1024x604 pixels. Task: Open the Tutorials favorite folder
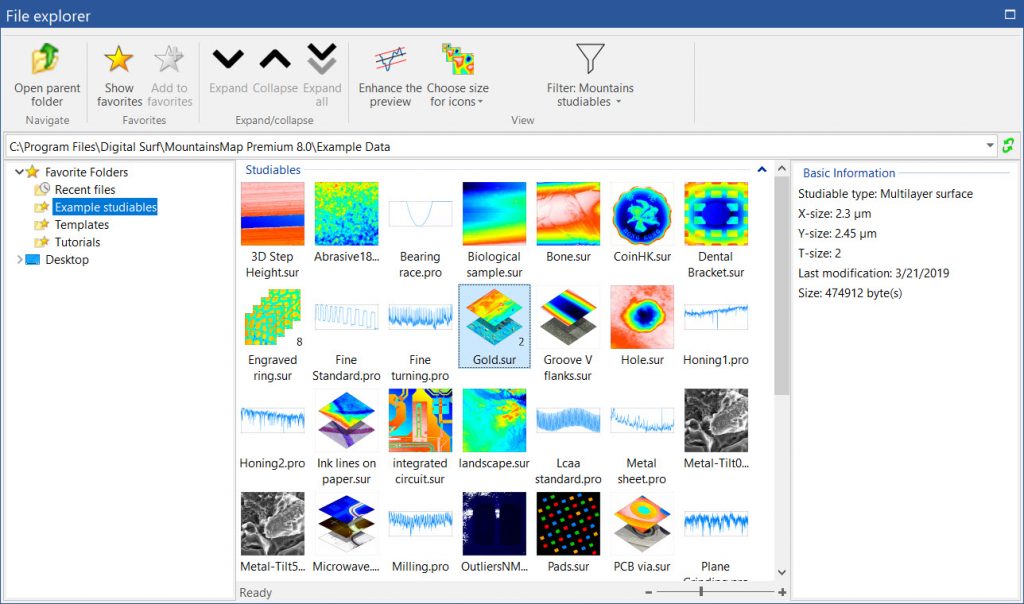tap(77, 242)
